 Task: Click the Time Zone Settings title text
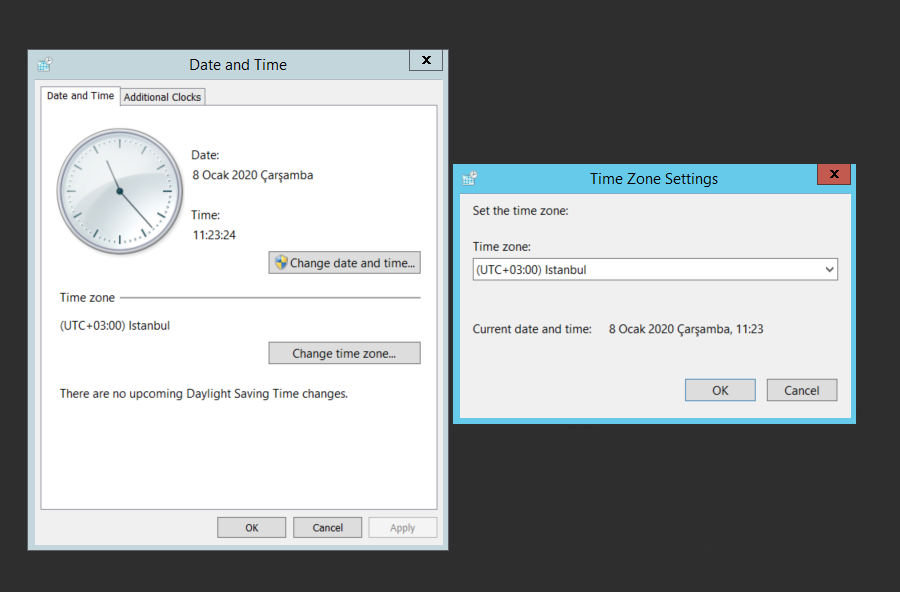coord(654,179)
